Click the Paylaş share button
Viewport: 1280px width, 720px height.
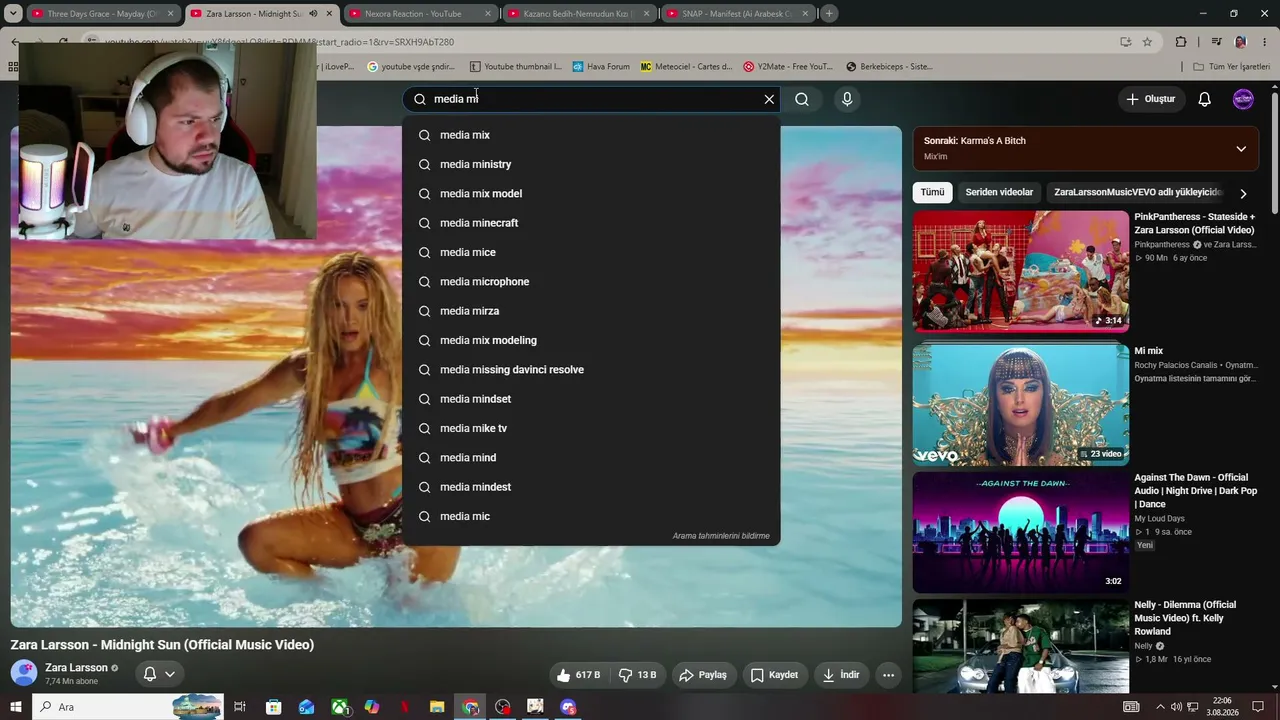pos(703,675)
